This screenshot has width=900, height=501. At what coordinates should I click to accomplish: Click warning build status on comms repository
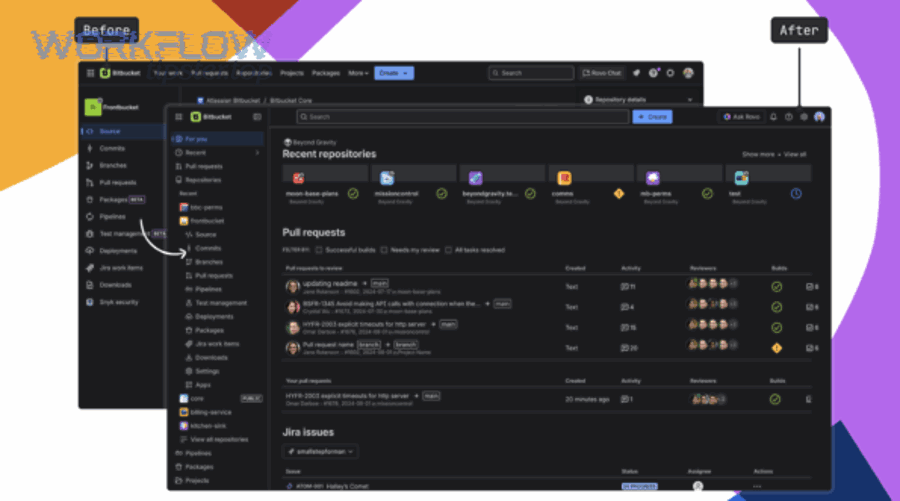(x=618, y=193)
